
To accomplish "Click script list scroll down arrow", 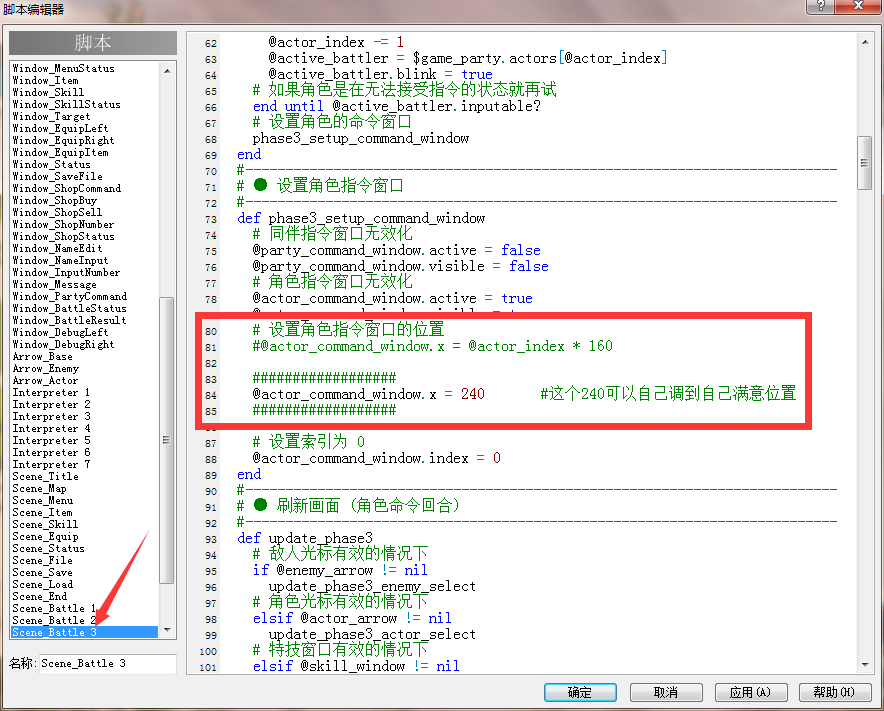I will click(x=167, y=630).
